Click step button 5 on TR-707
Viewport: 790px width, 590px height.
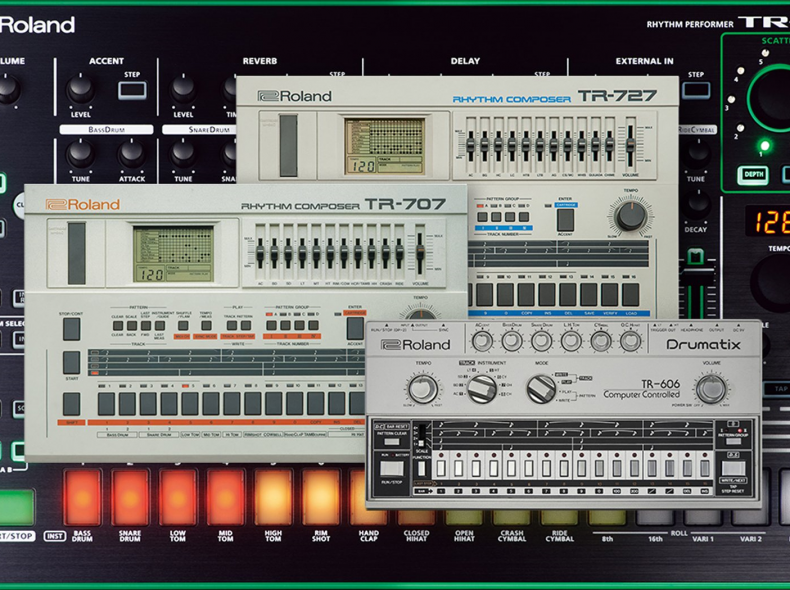click(190, 404)
